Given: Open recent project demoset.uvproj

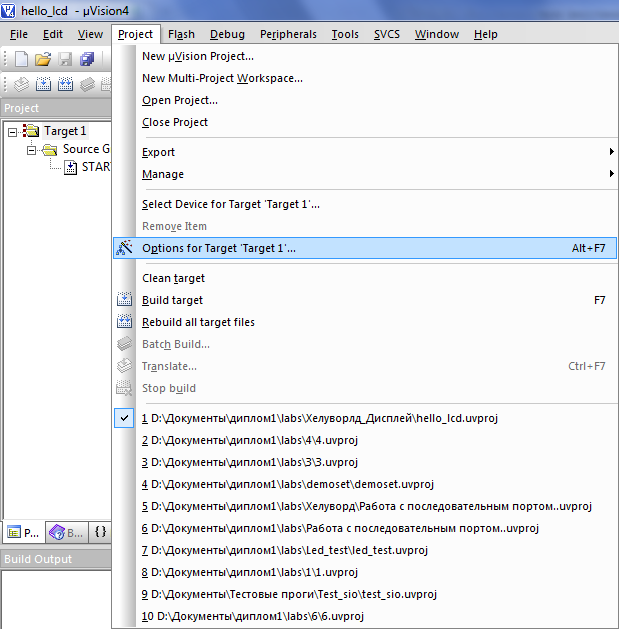Looking at the screenshot, I should (x=365, y=484).
